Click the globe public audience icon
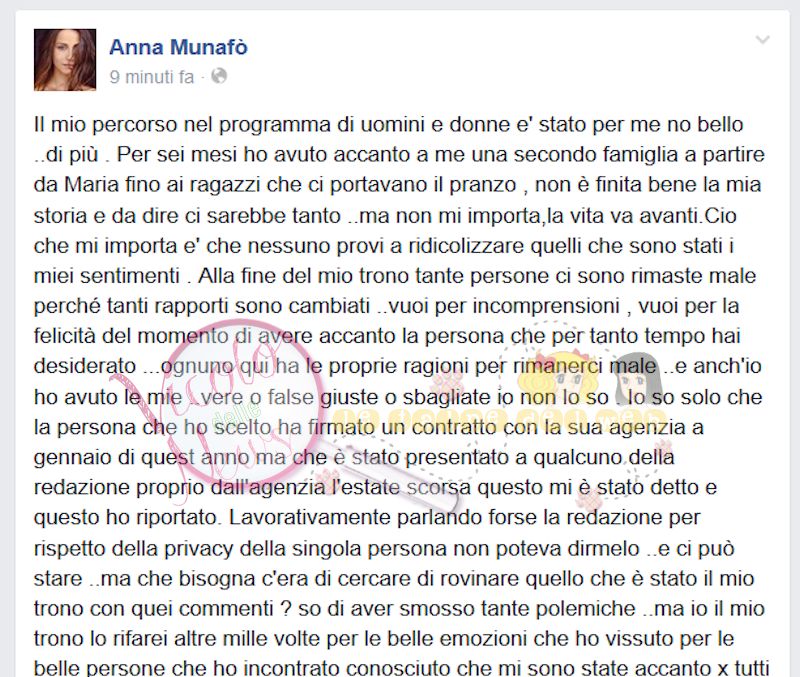This screenshot has width=800, height=677. [219, 76]
